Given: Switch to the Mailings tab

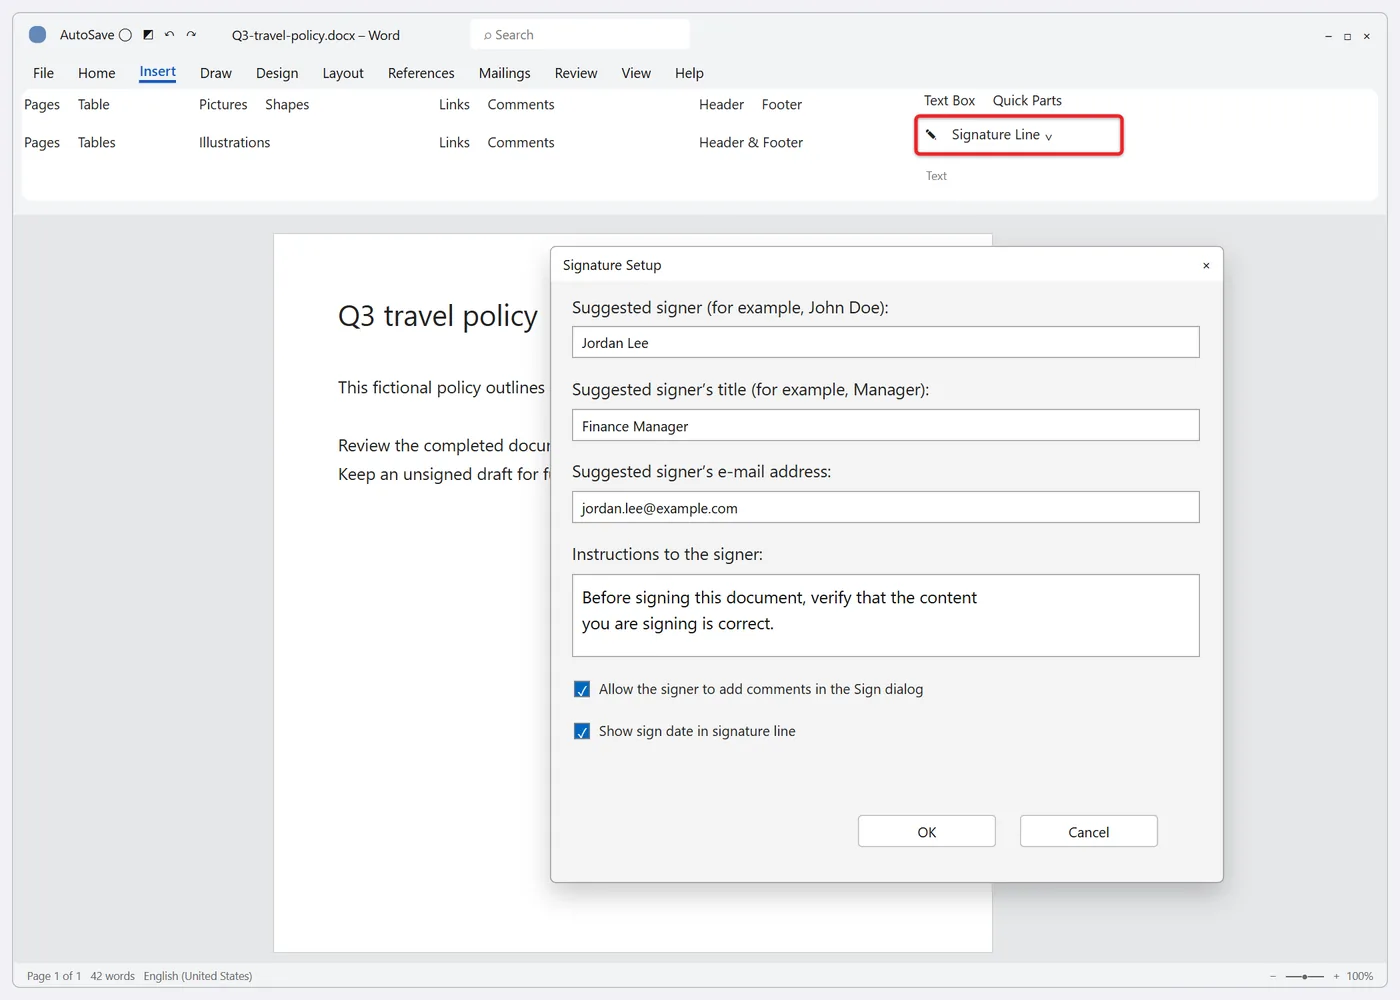Looking at the screenshot, I should click(505, 73).
